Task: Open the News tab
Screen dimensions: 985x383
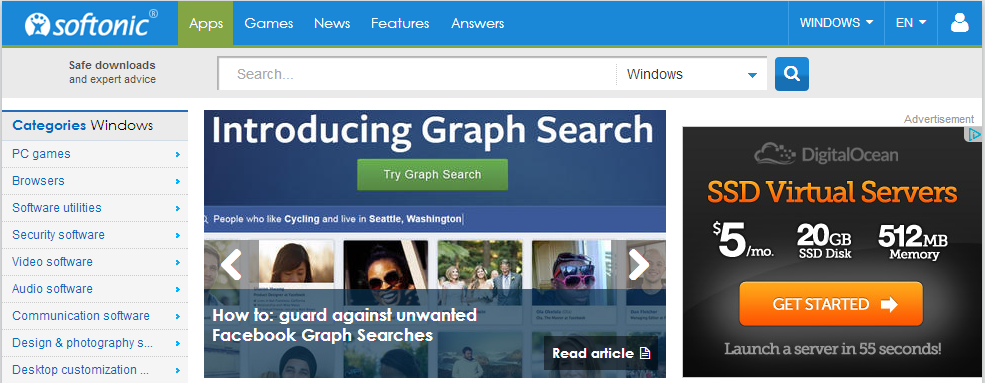Action: click(x=332, y=23)
